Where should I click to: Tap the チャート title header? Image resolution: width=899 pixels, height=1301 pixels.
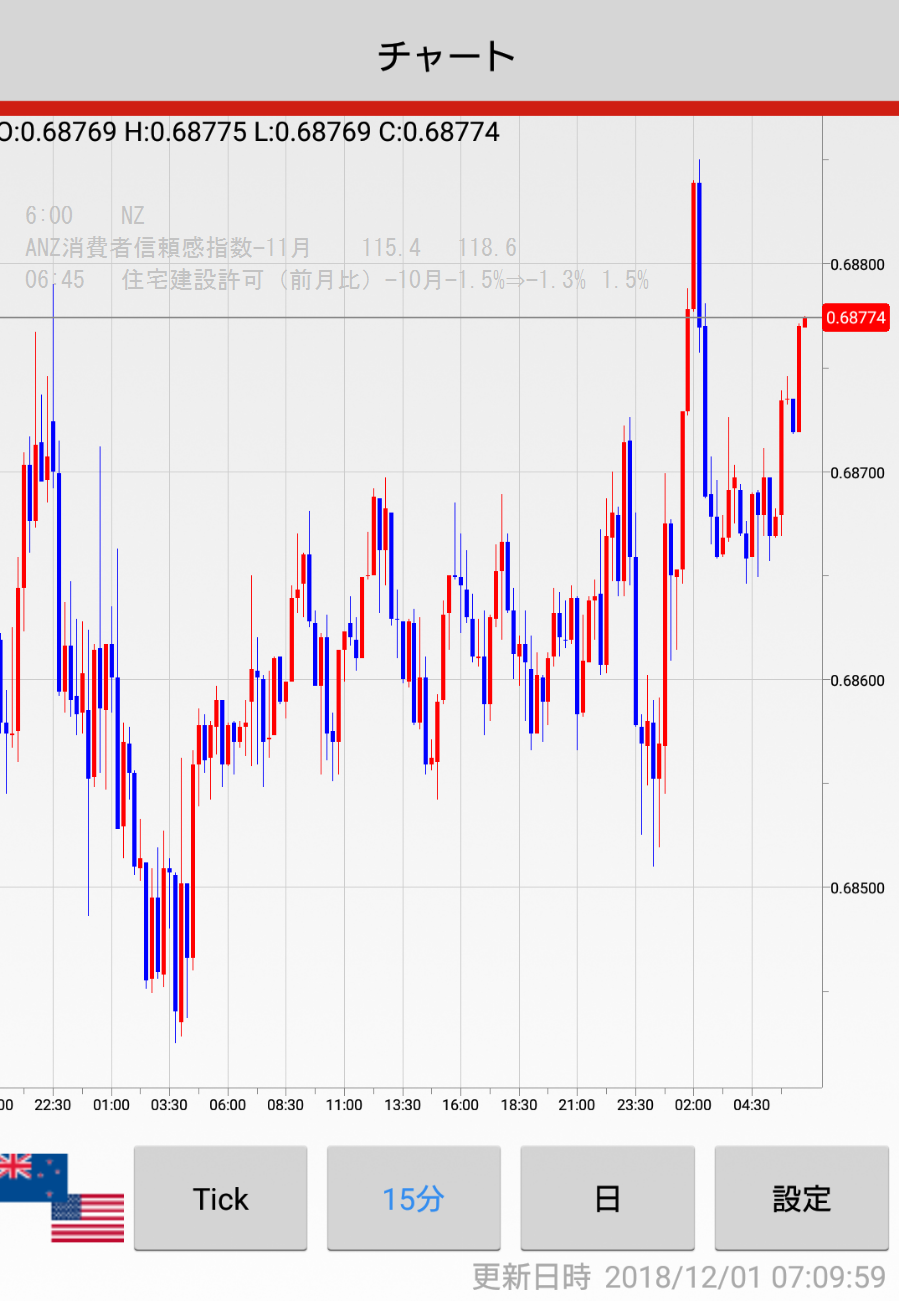[447, 55]
